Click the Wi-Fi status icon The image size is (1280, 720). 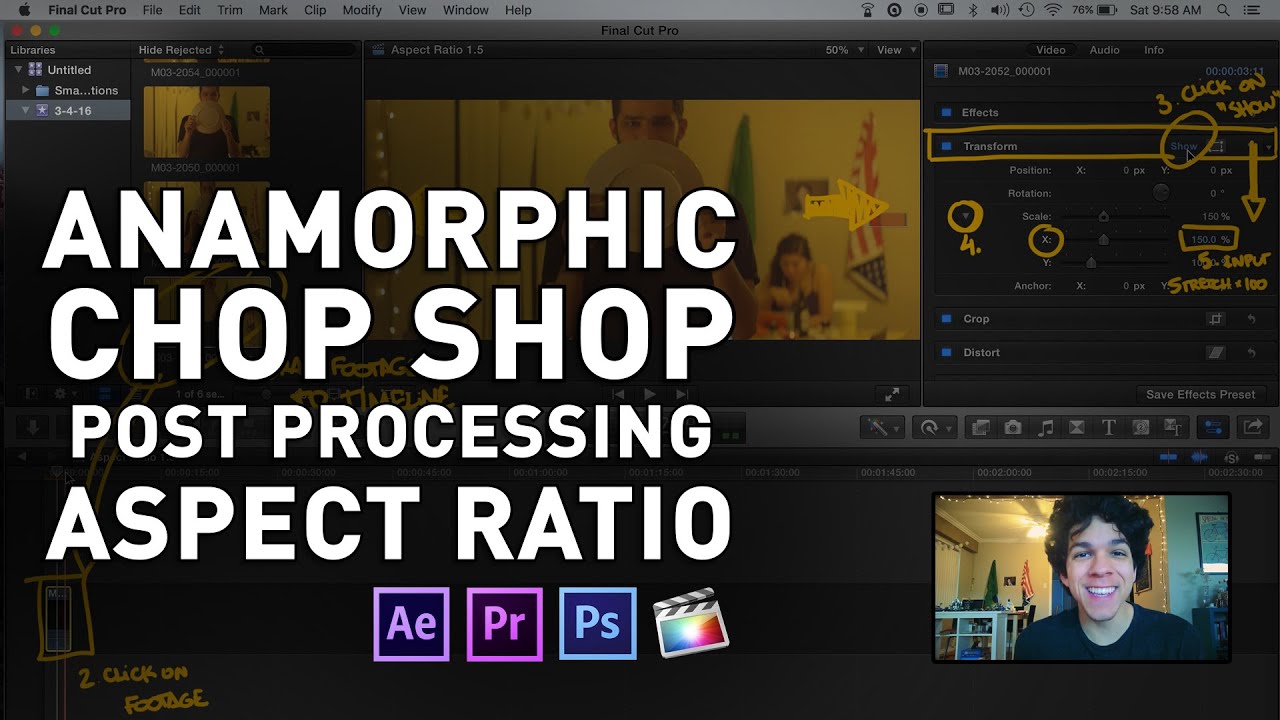click(1052, 10)
